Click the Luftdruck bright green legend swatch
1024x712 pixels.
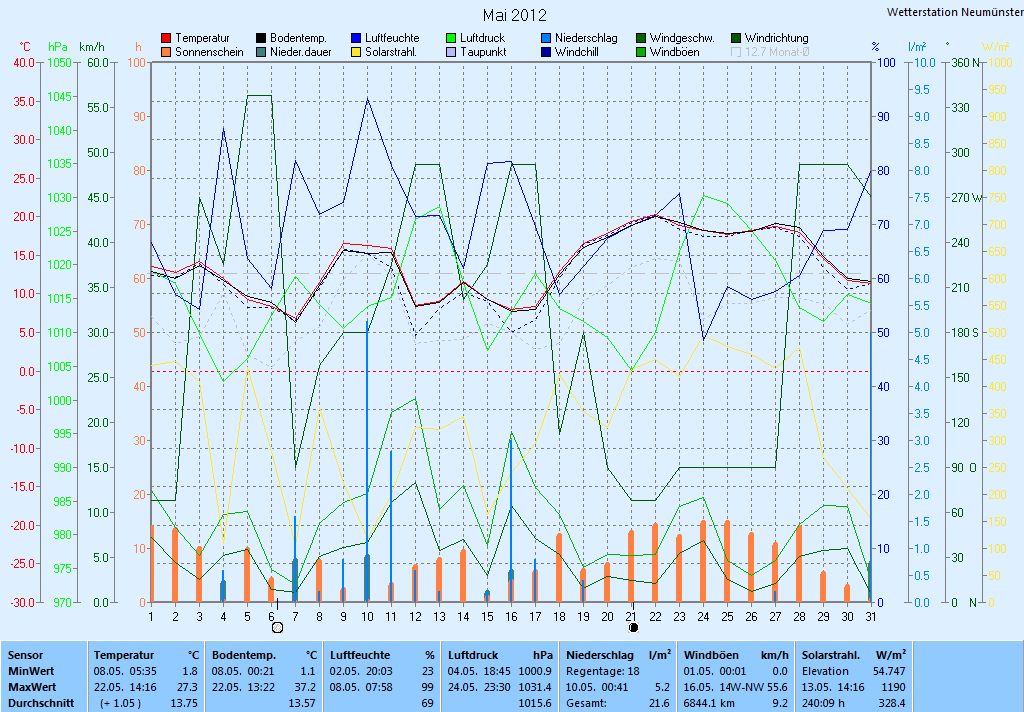coord(452,38)
